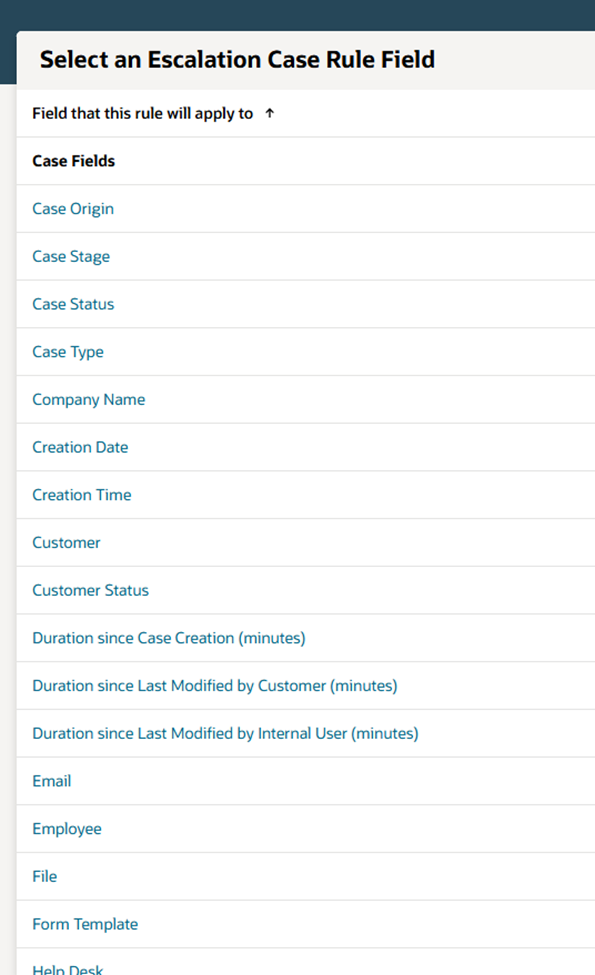Click the Case Fields group header
The image size is (595, 975).
[x=73, y=161]
